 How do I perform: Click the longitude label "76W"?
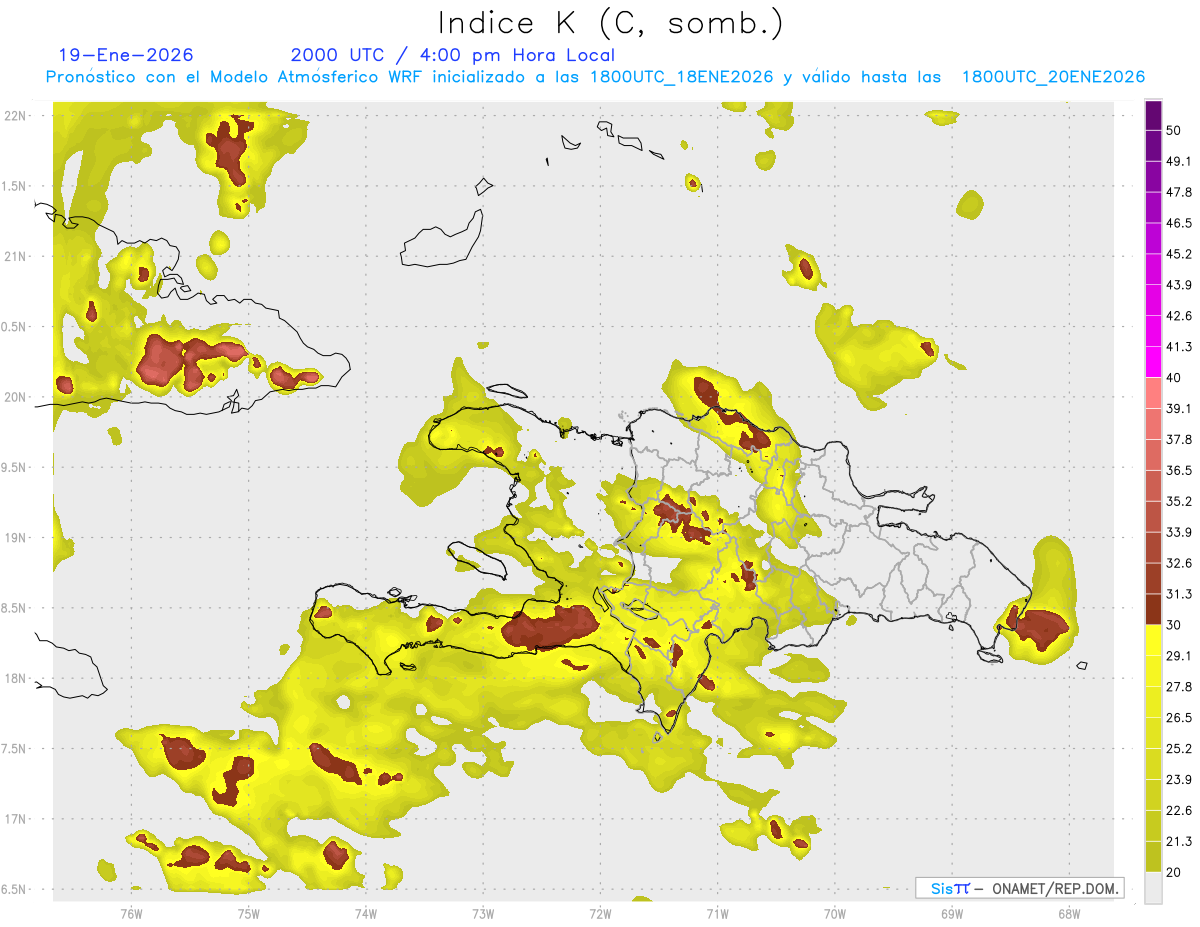point(131,913)
